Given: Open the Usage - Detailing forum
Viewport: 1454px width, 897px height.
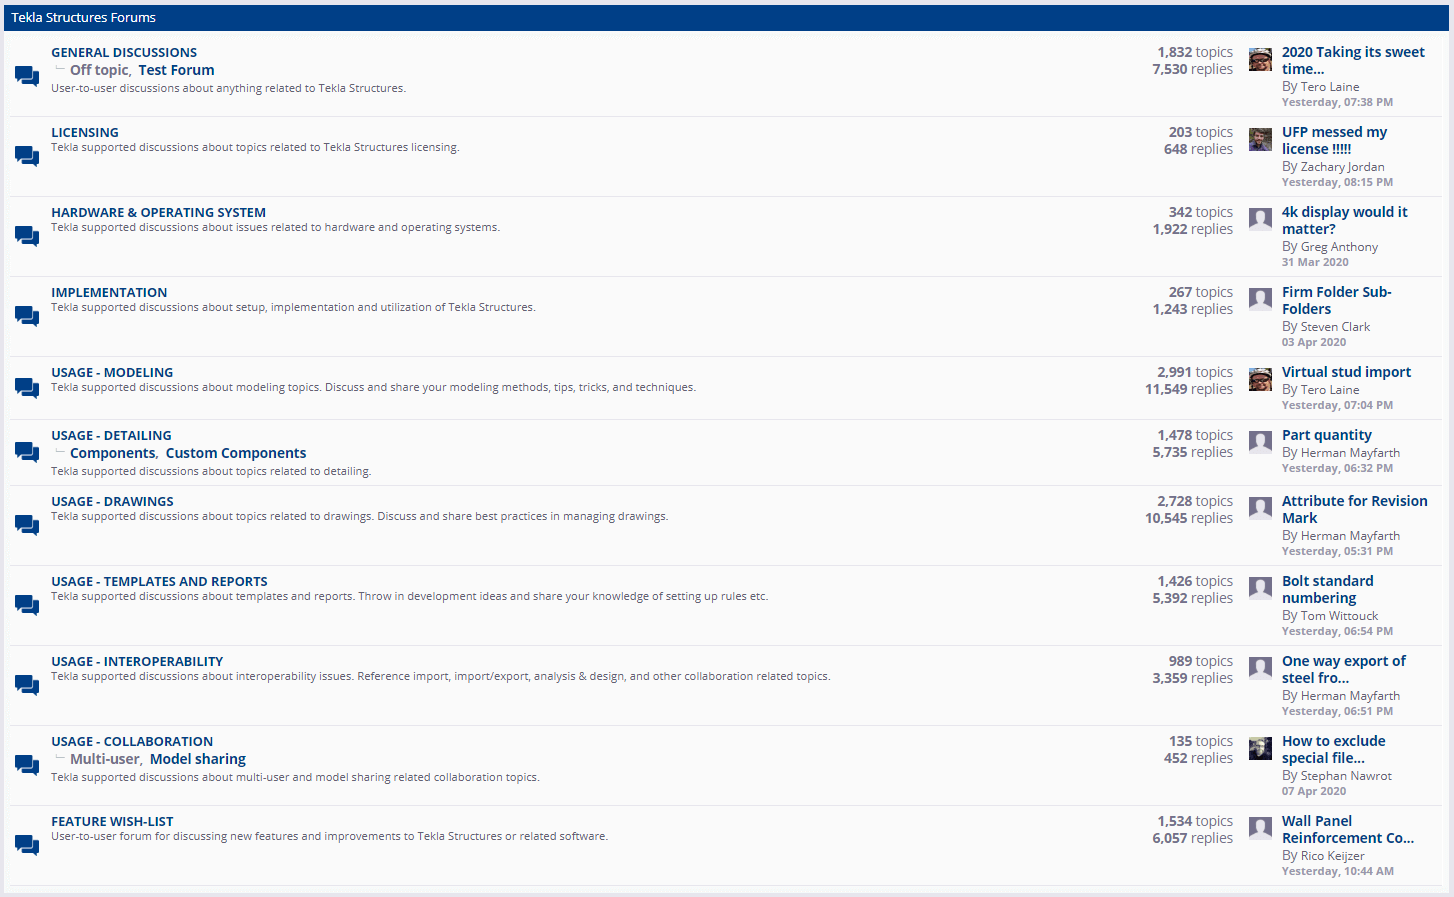Looking at the screenshot, I should (111, 436).
